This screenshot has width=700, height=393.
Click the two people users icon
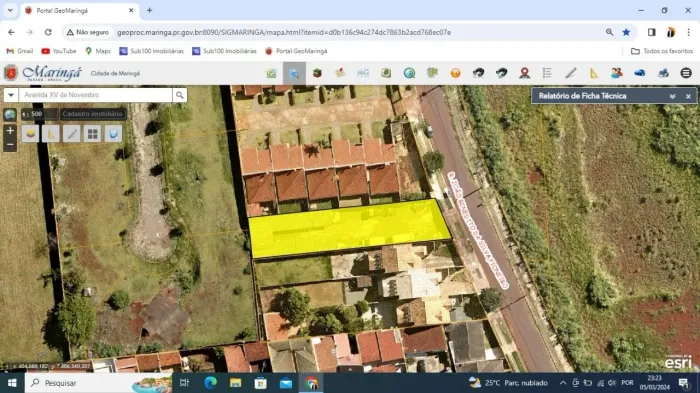(x=617, y=73)
